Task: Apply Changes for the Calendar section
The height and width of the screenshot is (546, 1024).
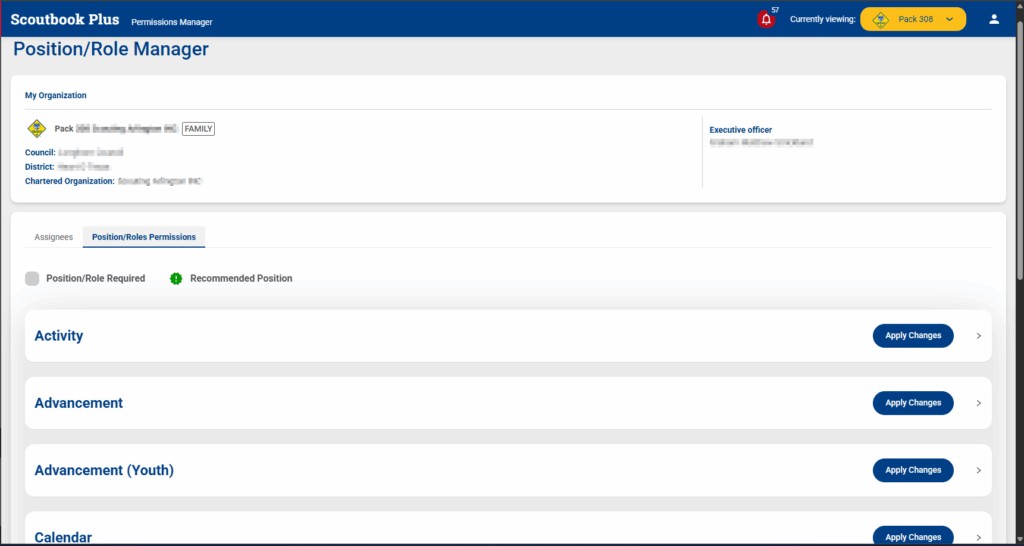Action: pos(913,537)
